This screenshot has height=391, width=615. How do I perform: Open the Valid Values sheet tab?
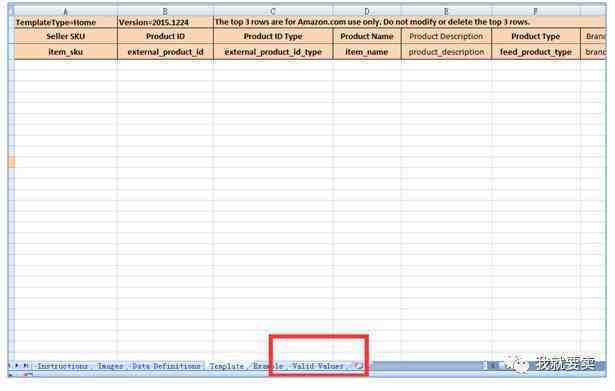click(318, 366)
